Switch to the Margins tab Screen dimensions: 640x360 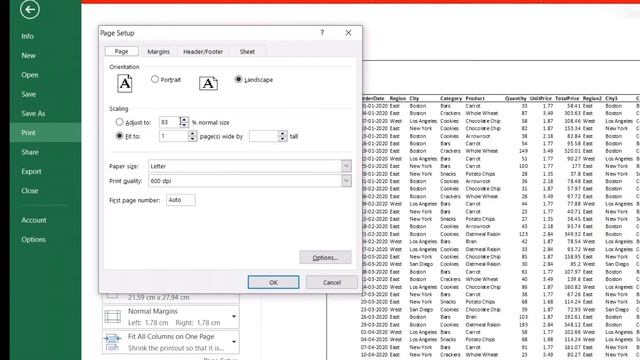[158, 52]
